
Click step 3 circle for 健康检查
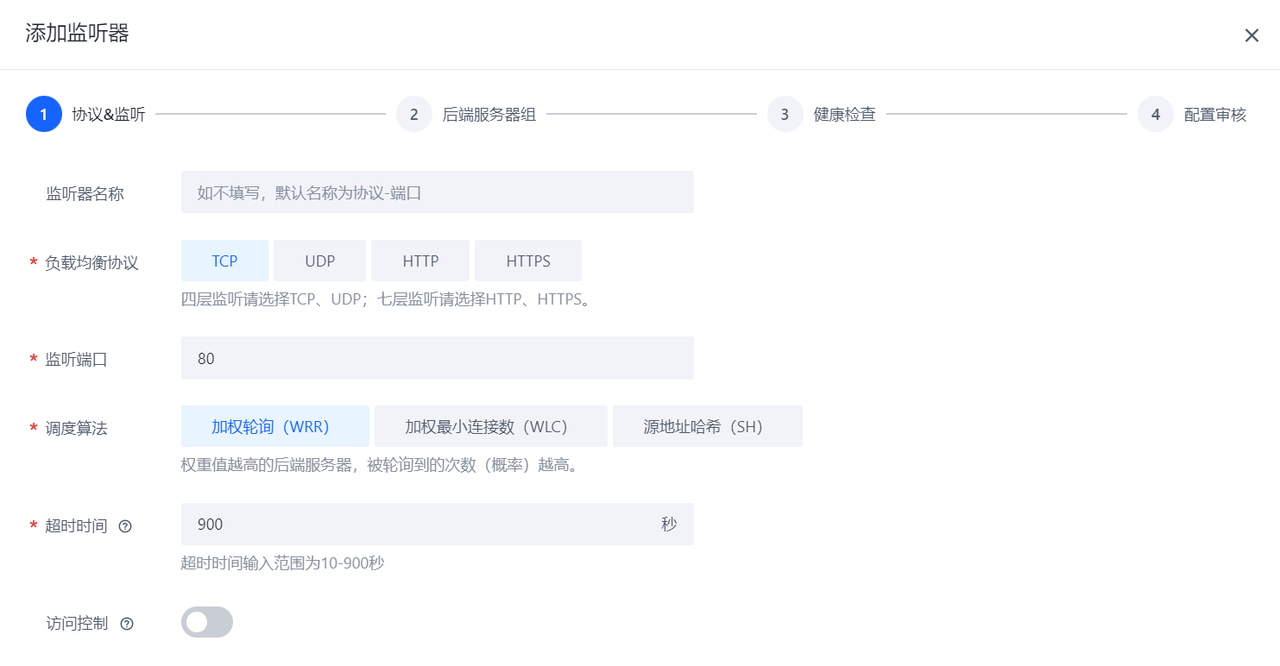tap(785, 114)
